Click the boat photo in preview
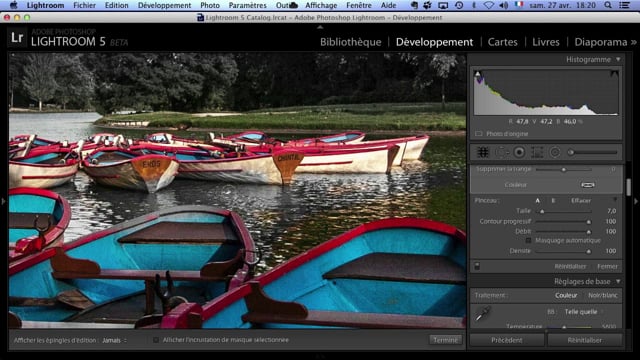 (x=237, y=190)
